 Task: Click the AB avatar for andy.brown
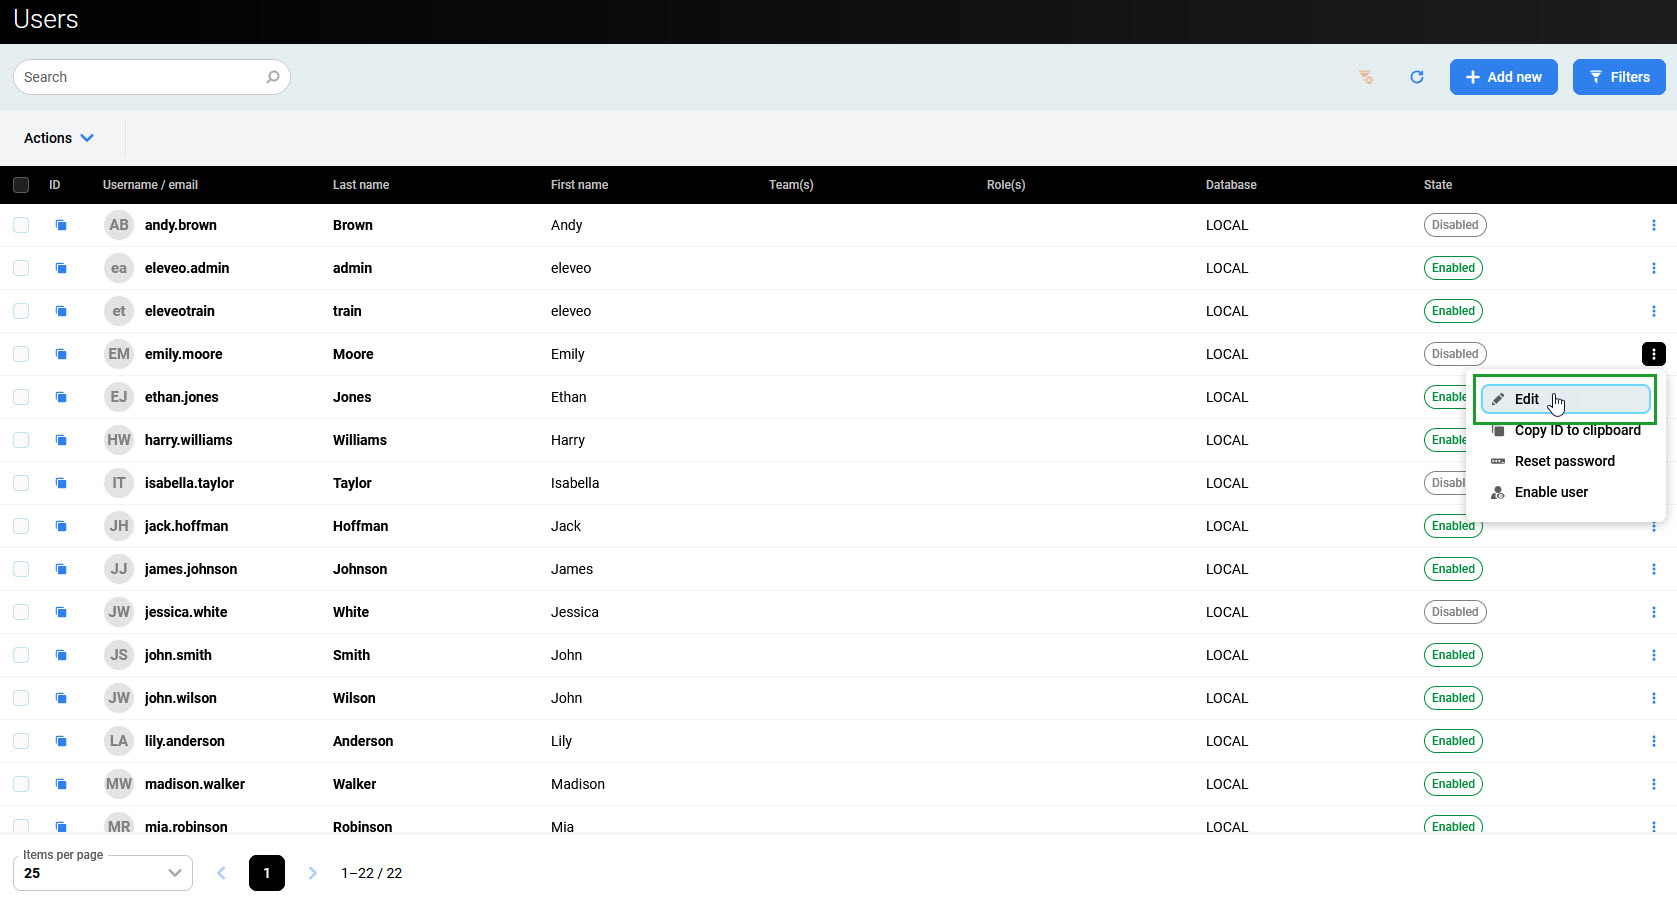click(x=119, y=225)
